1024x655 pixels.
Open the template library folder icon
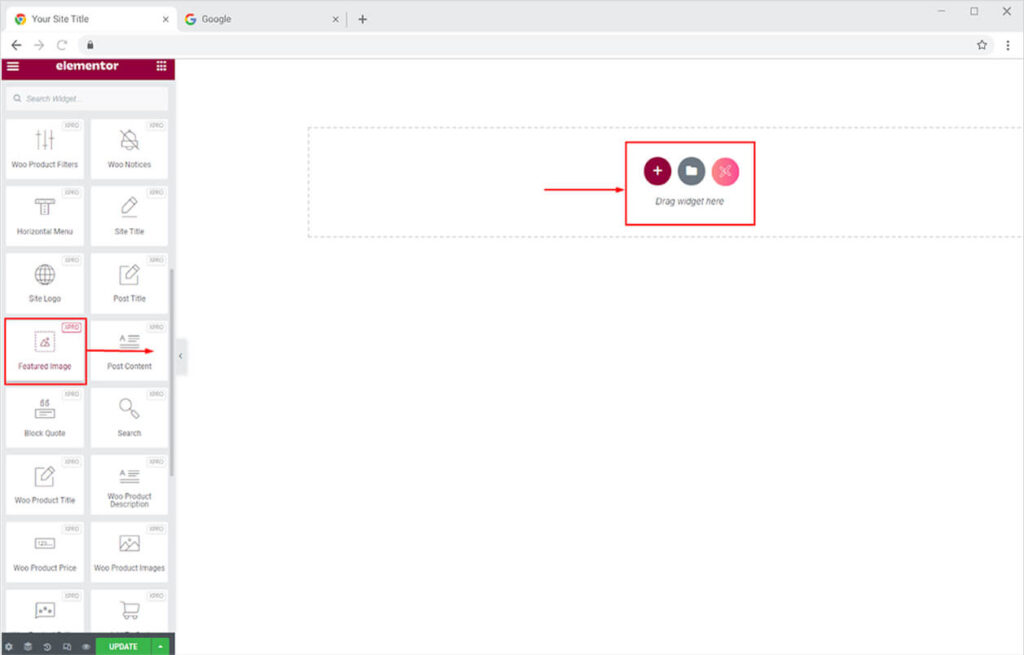[x=691, y=171]
